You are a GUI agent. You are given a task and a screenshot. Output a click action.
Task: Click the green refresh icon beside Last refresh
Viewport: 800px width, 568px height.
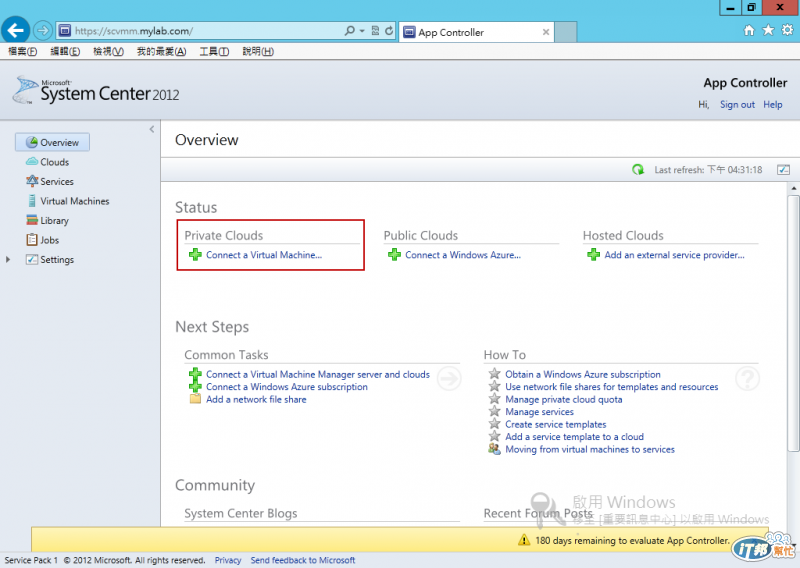coord(638,169)
